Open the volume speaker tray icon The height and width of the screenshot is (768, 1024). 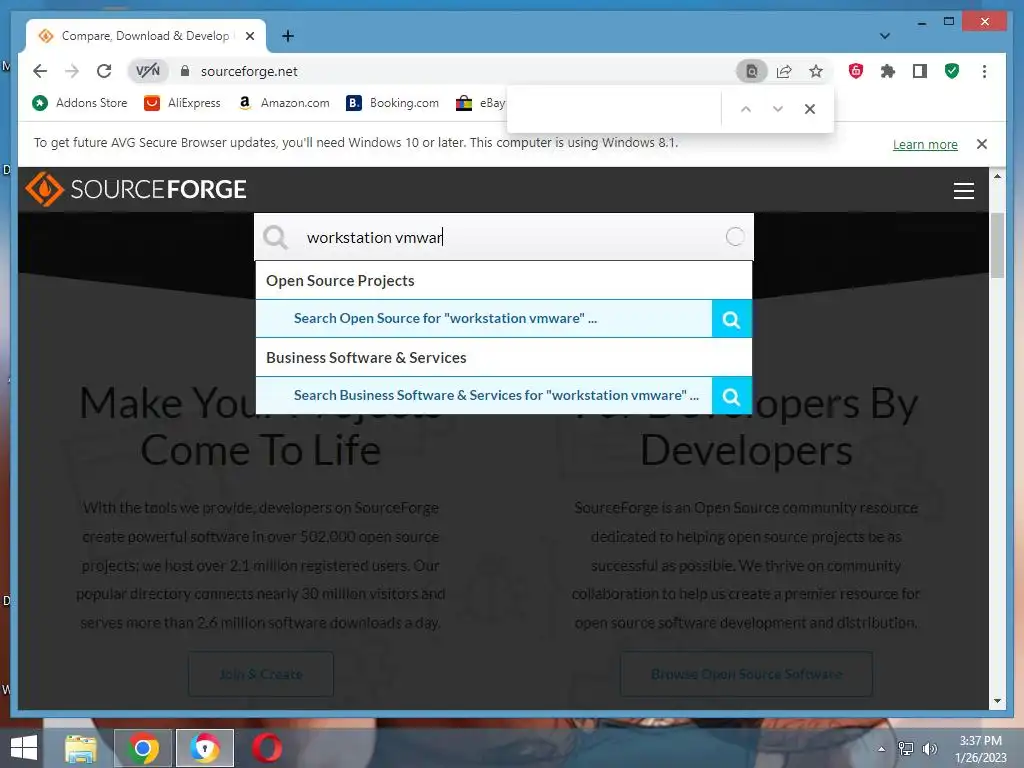pos(929,748)
